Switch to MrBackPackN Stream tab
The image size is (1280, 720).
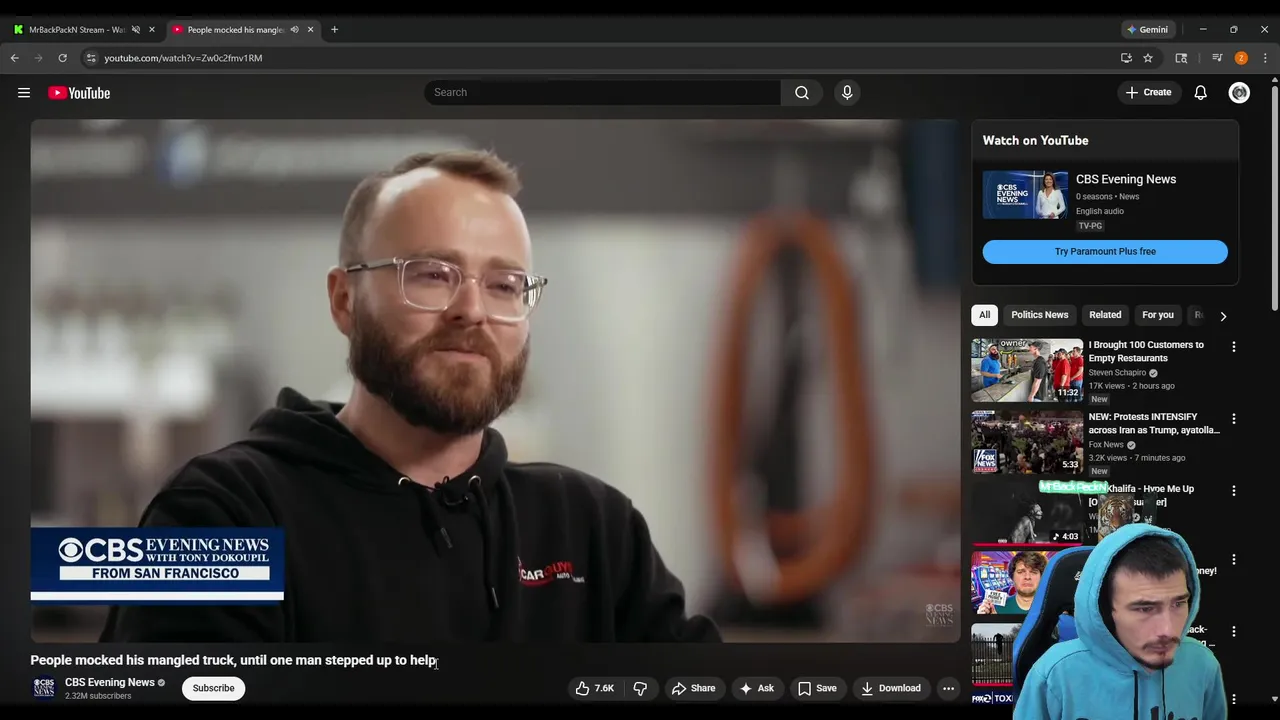pos(76,30)
